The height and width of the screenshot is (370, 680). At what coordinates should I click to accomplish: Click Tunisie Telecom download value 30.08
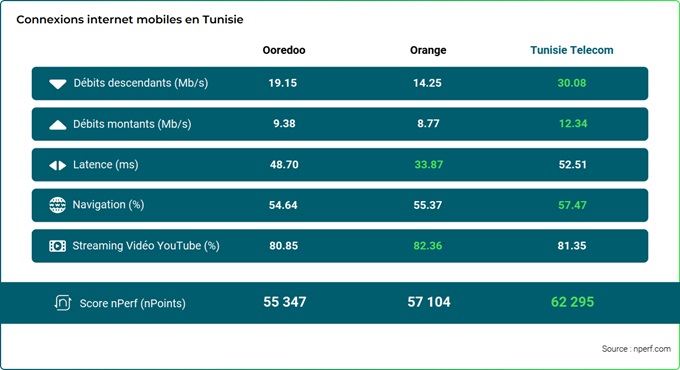572,83
